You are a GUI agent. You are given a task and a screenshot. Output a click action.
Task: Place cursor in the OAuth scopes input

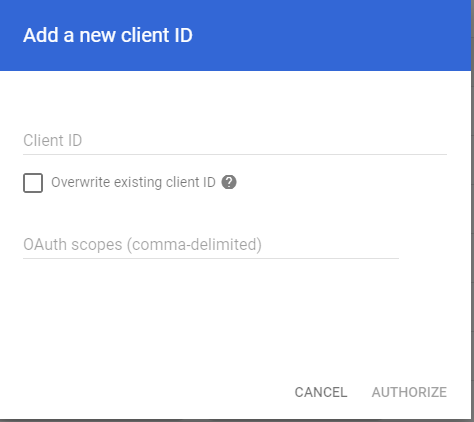[211, 245]
